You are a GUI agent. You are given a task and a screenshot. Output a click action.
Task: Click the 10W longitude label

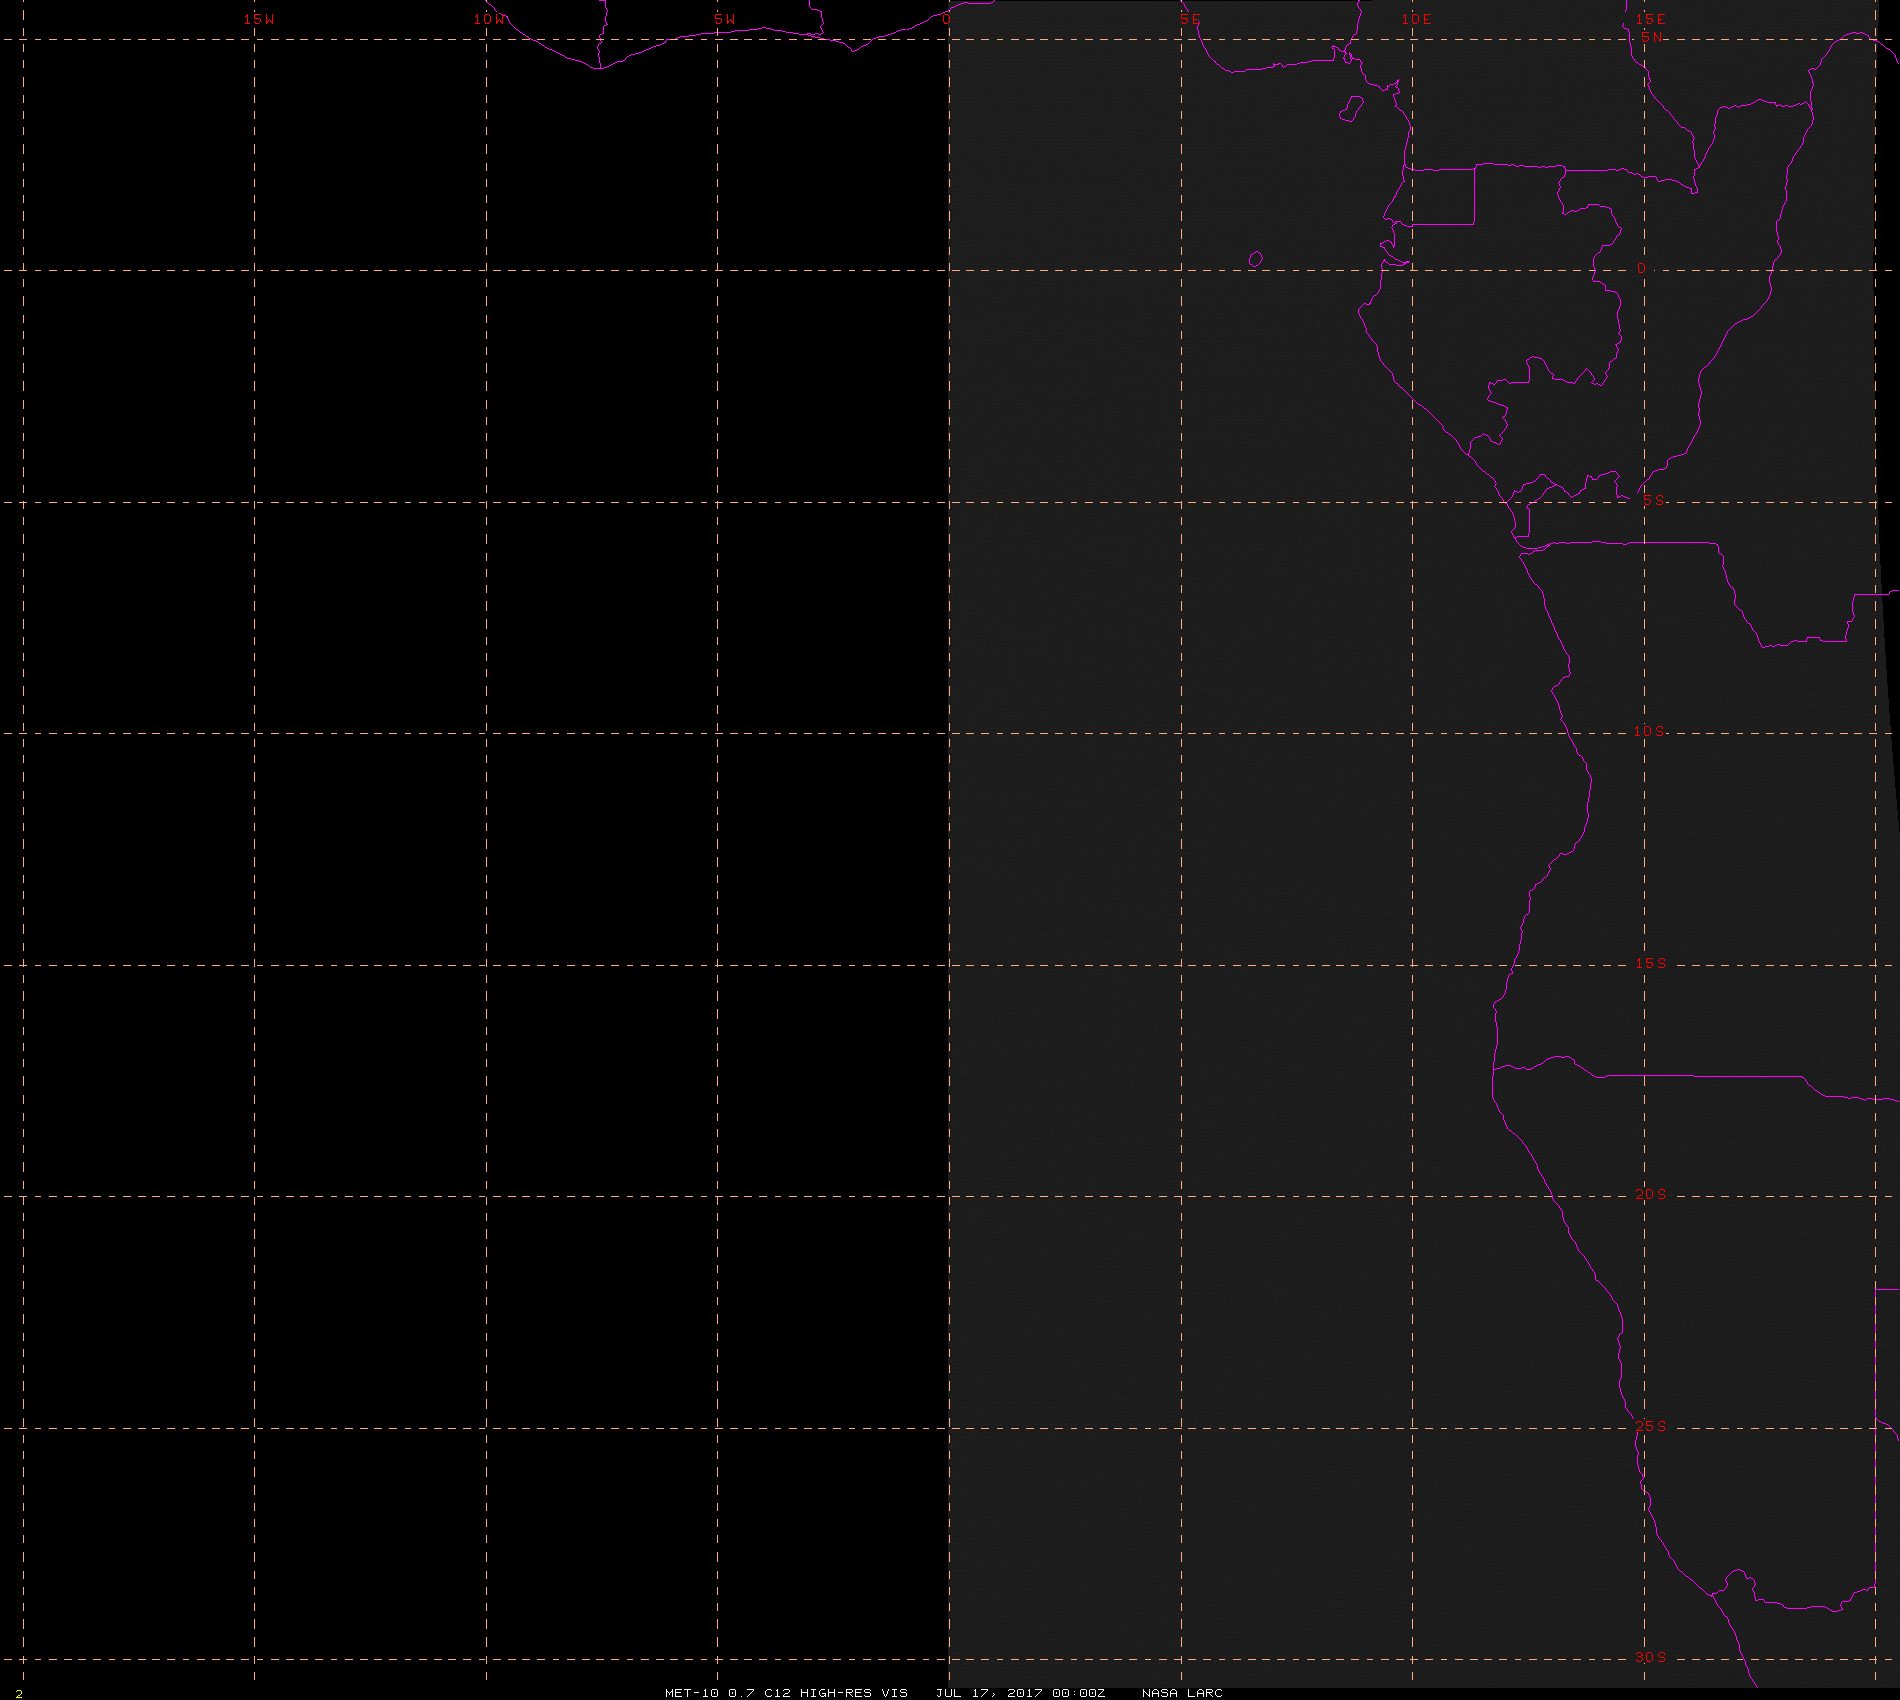pyautogui.click(x=490, y=19)
